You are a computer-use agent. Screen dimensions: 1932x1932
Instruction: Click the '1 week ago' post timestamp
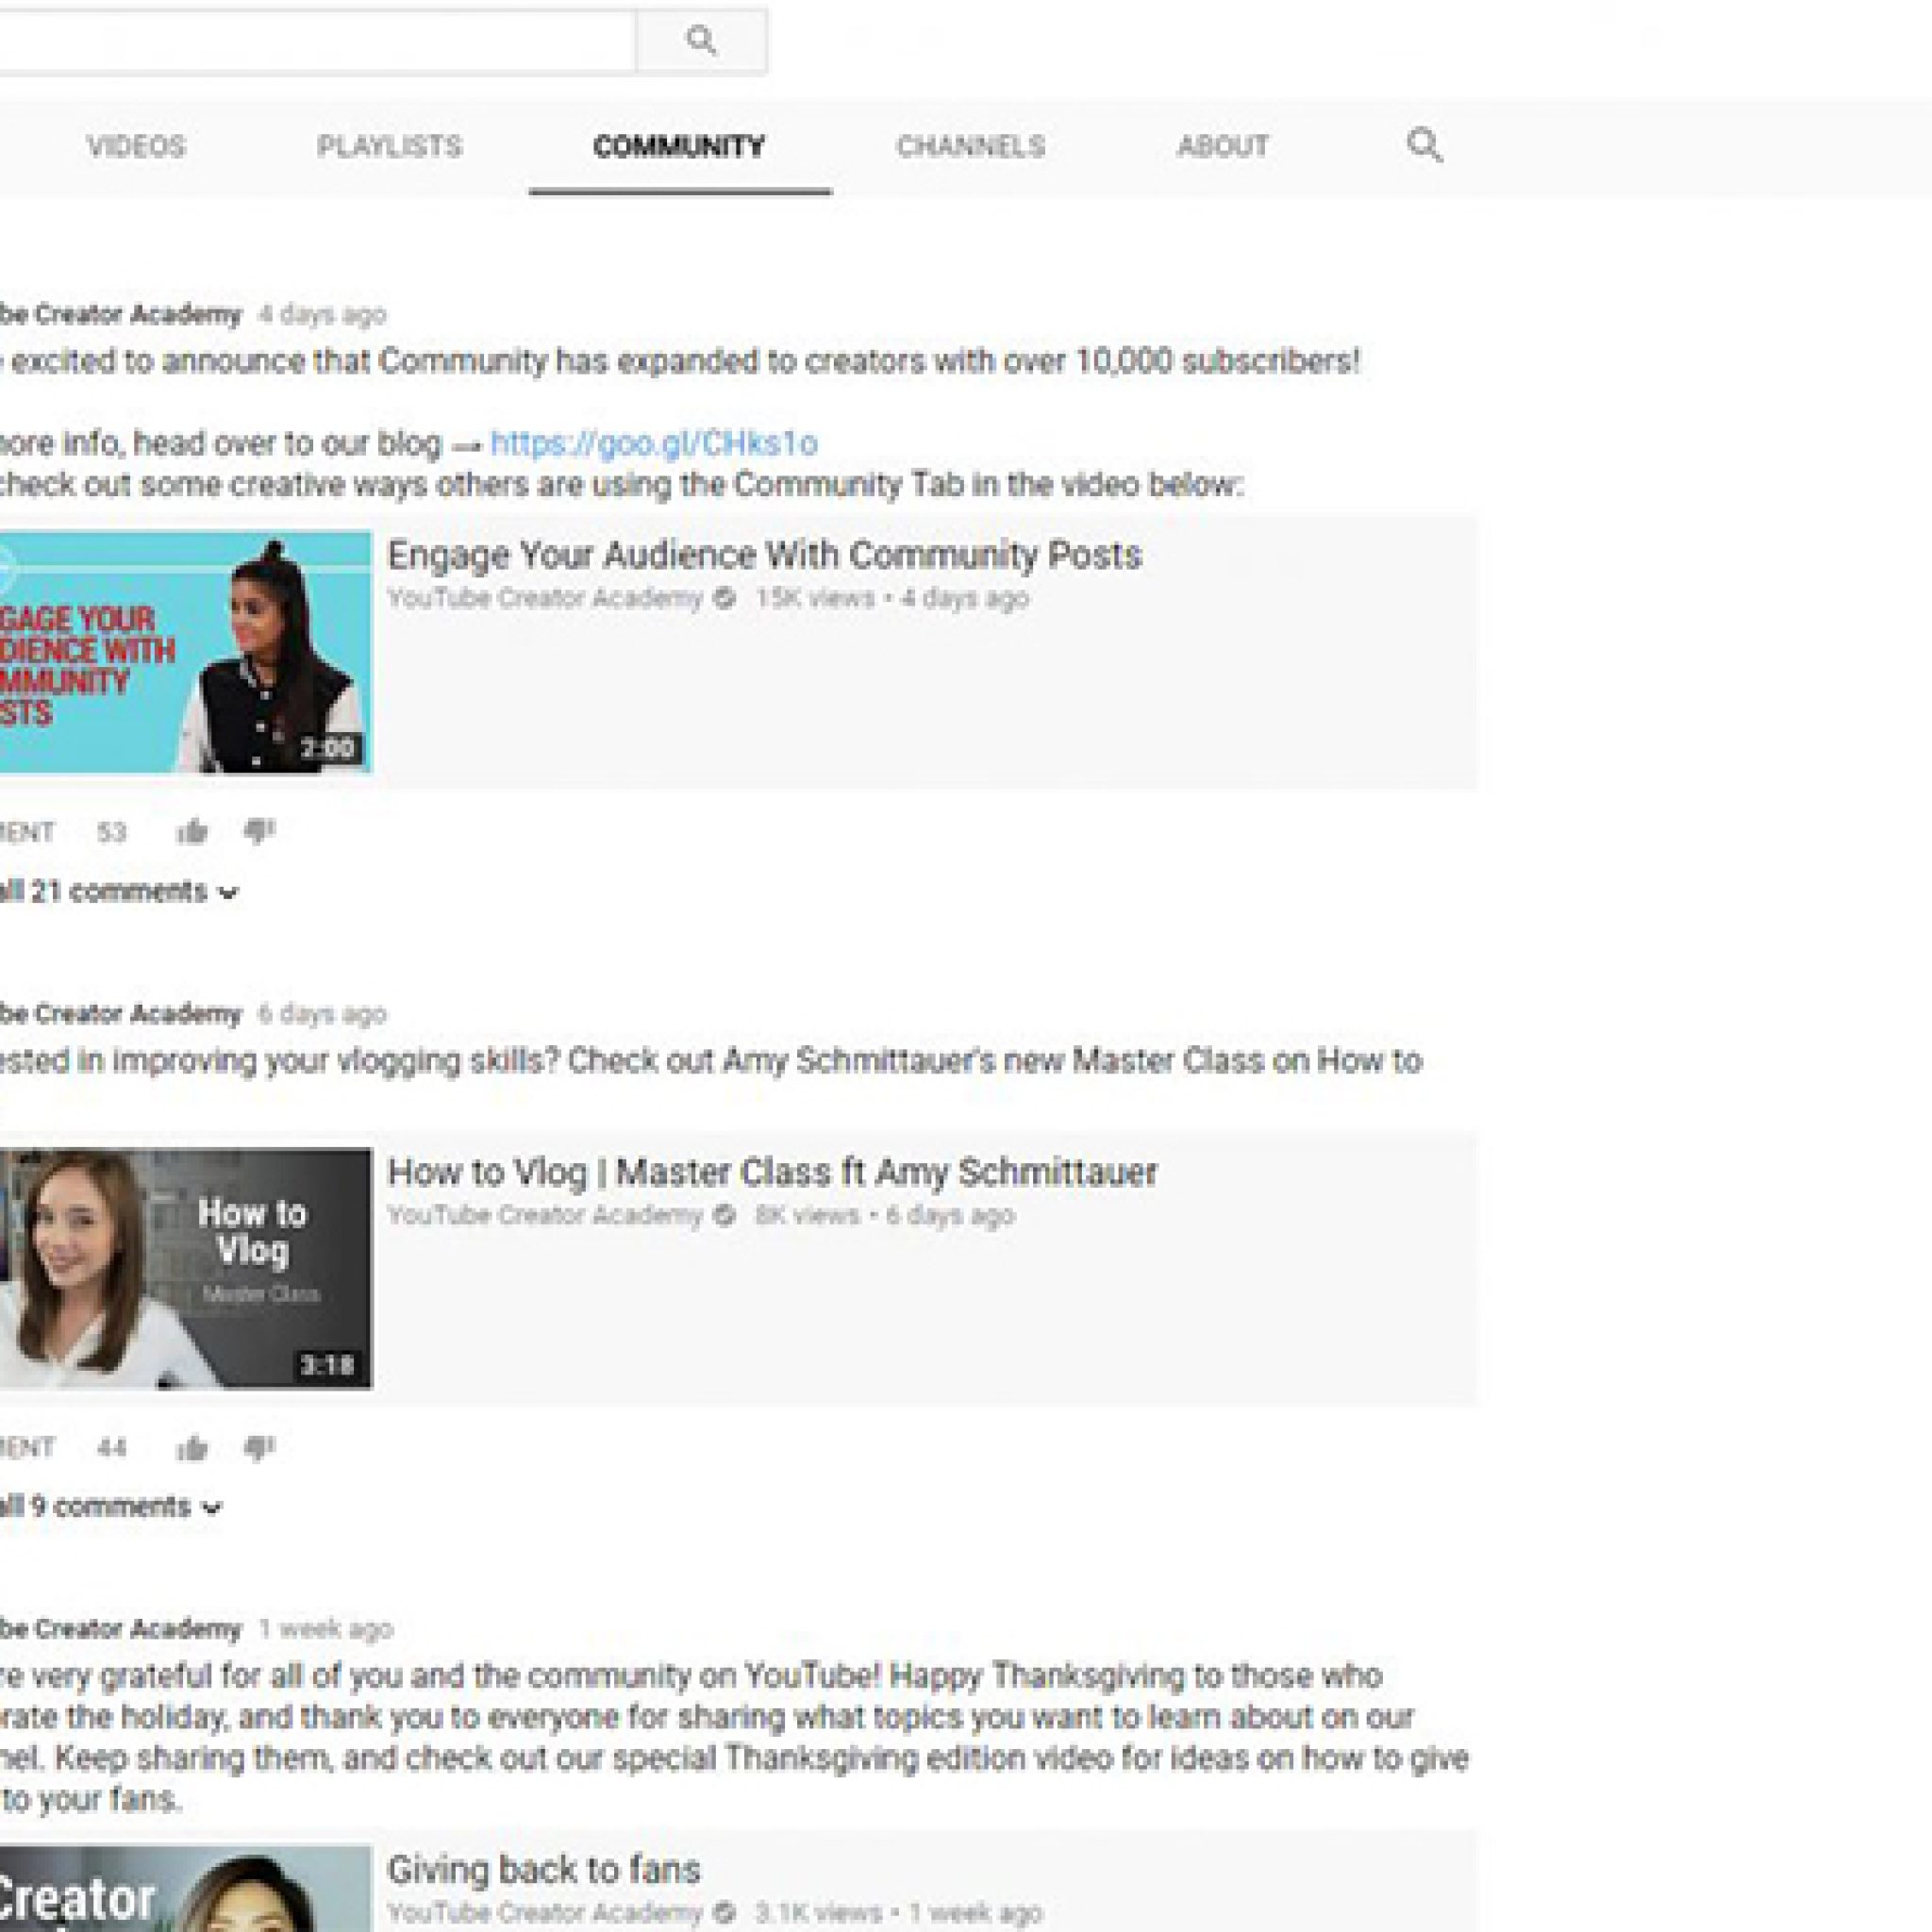pyautogui.click(x=326, y=1629)
